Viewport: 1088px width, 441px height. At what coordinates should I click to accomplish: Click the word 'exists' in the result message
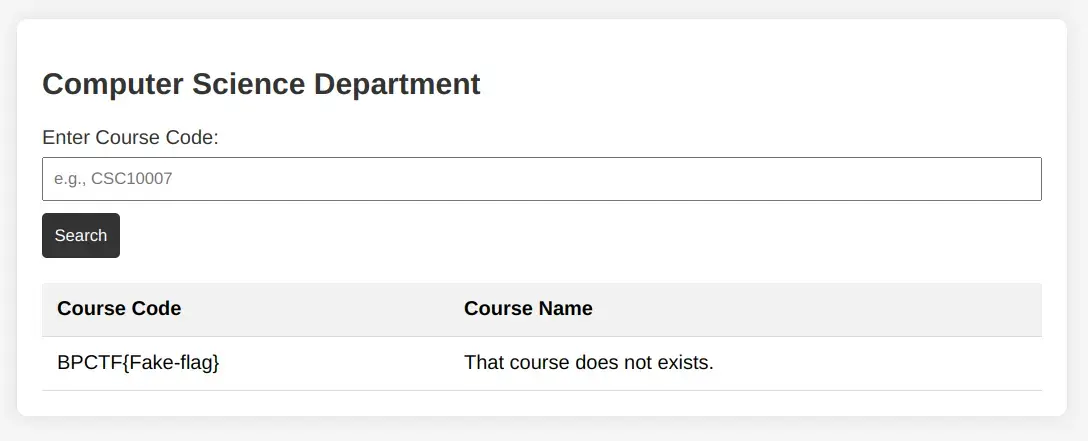click(682, 363)
